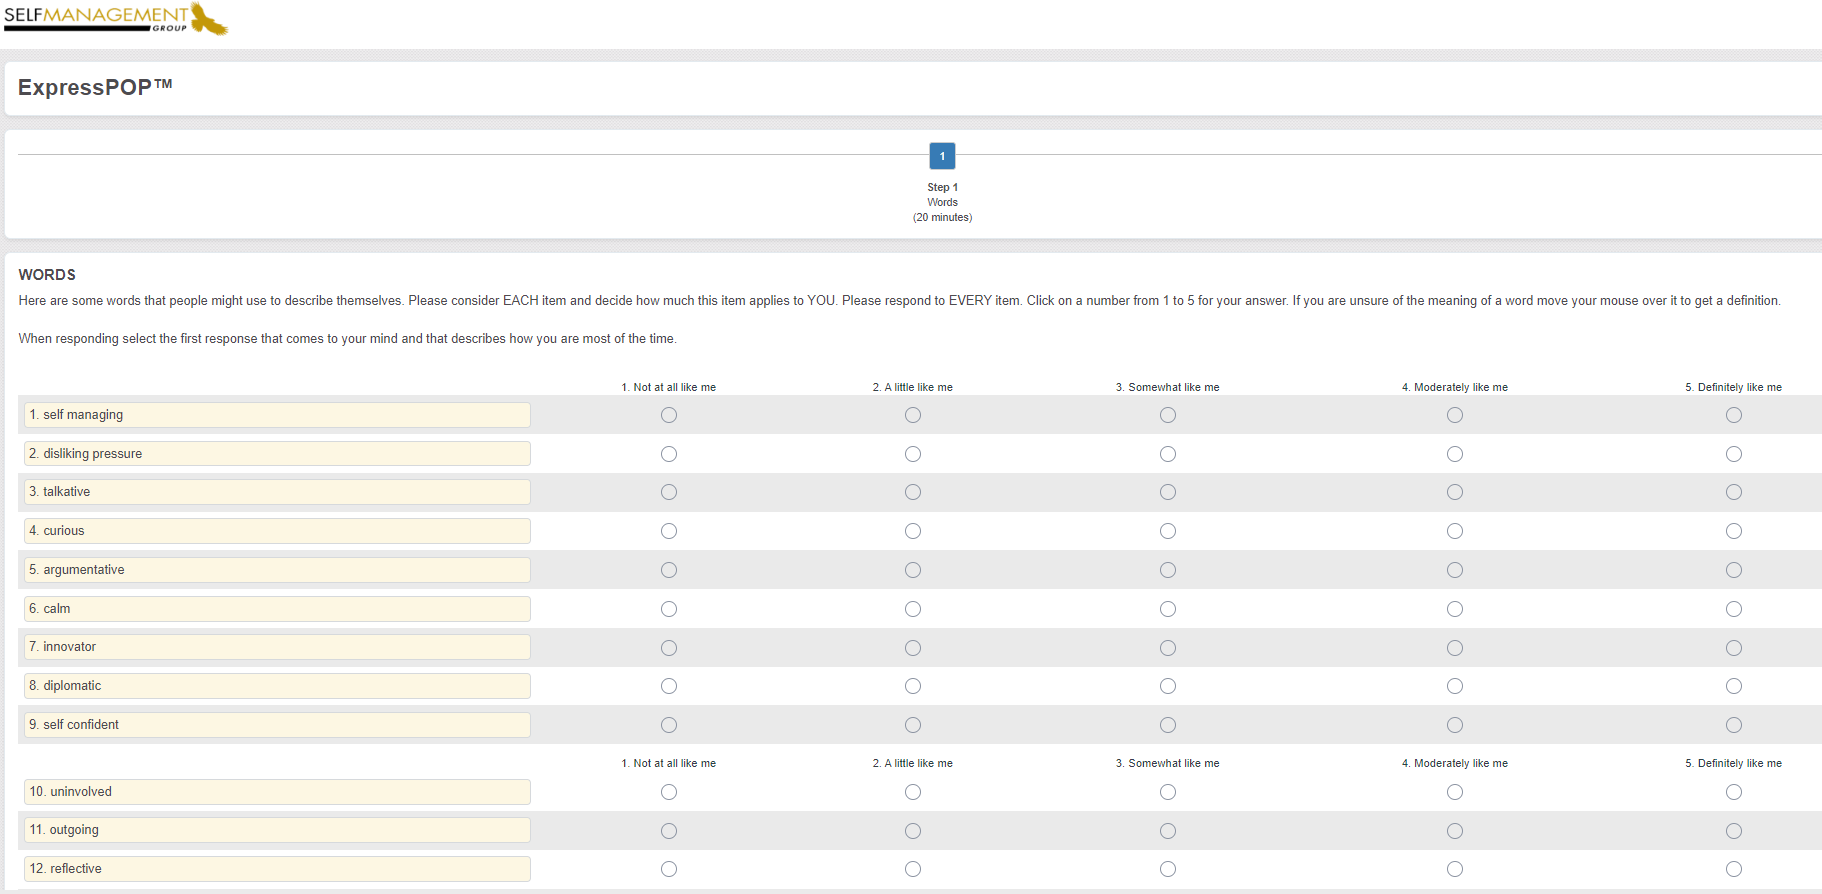Mark 'talkative' as A little like me
This screenshot has height=894, width=1822.
[913, 492]
